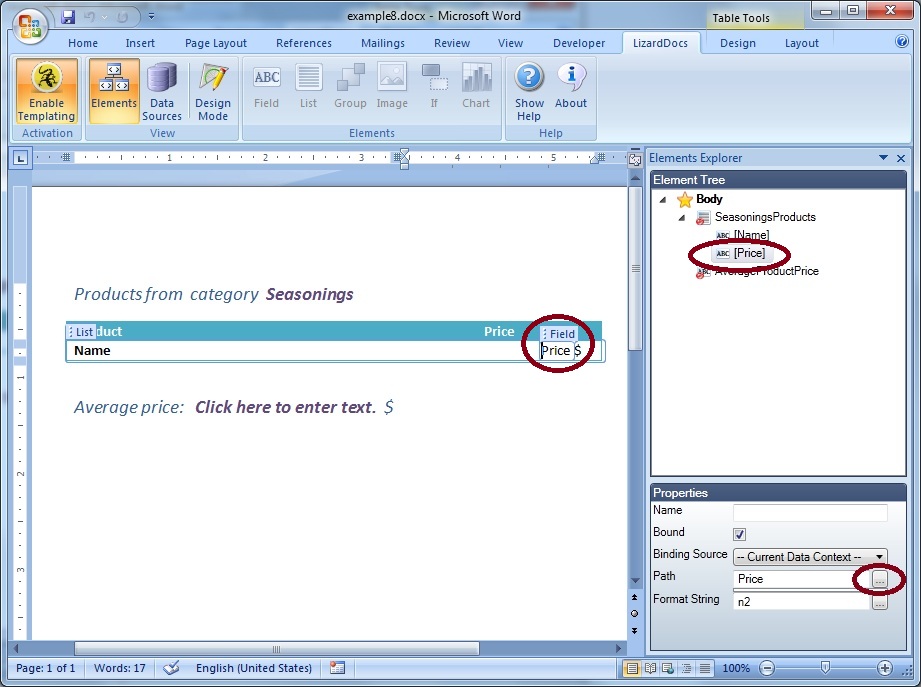Viewport: 921px width, 687px height.
Task: Open the View ribbon tab
Action: pyautogui.click(x=510, y=43)
